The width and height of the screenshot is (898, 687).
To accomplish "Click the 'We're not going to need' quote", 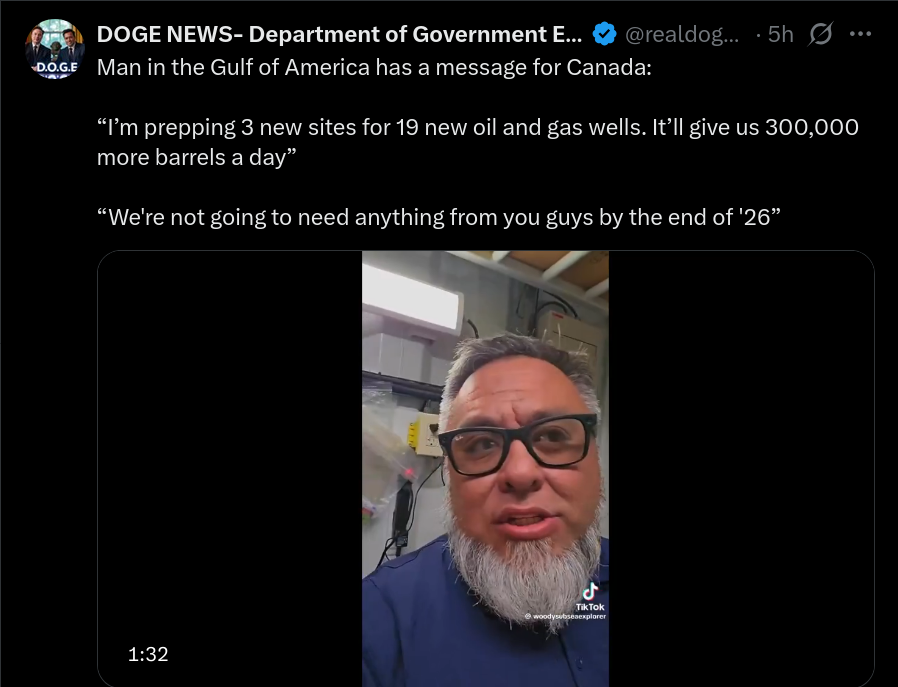I will (x=439, y=218).
